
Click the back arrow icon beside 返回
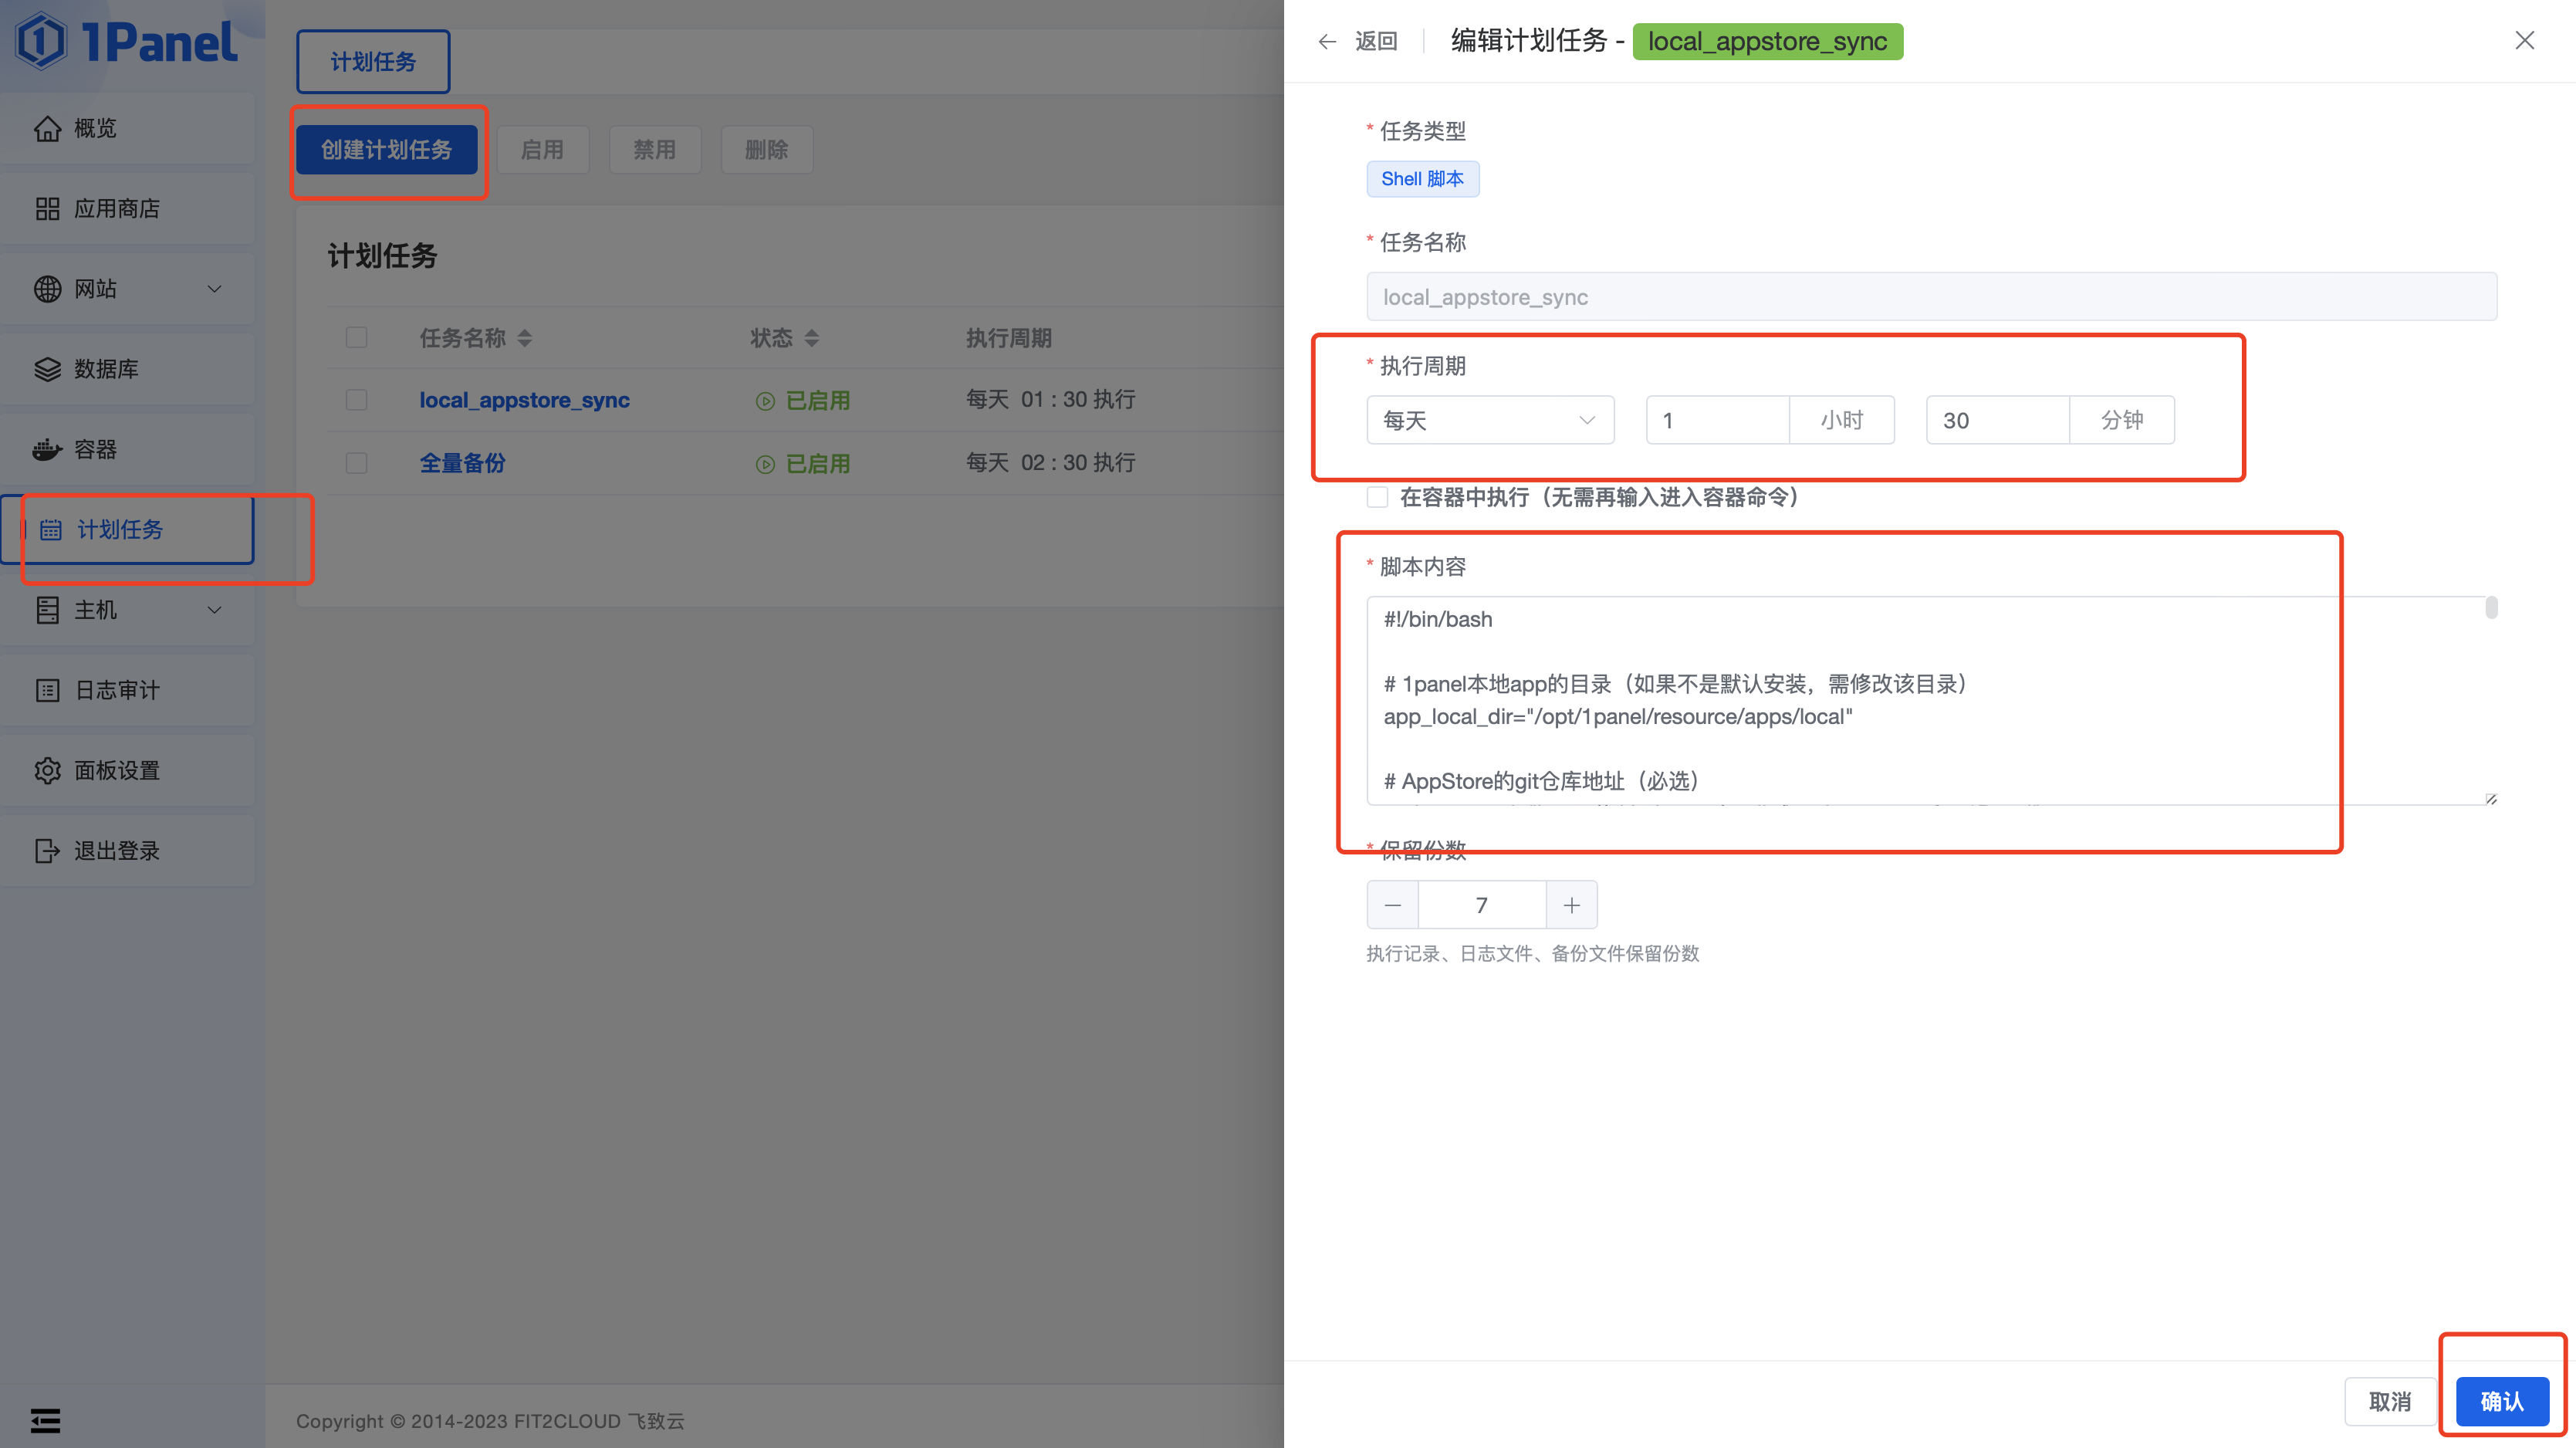tap(1327, 41)
